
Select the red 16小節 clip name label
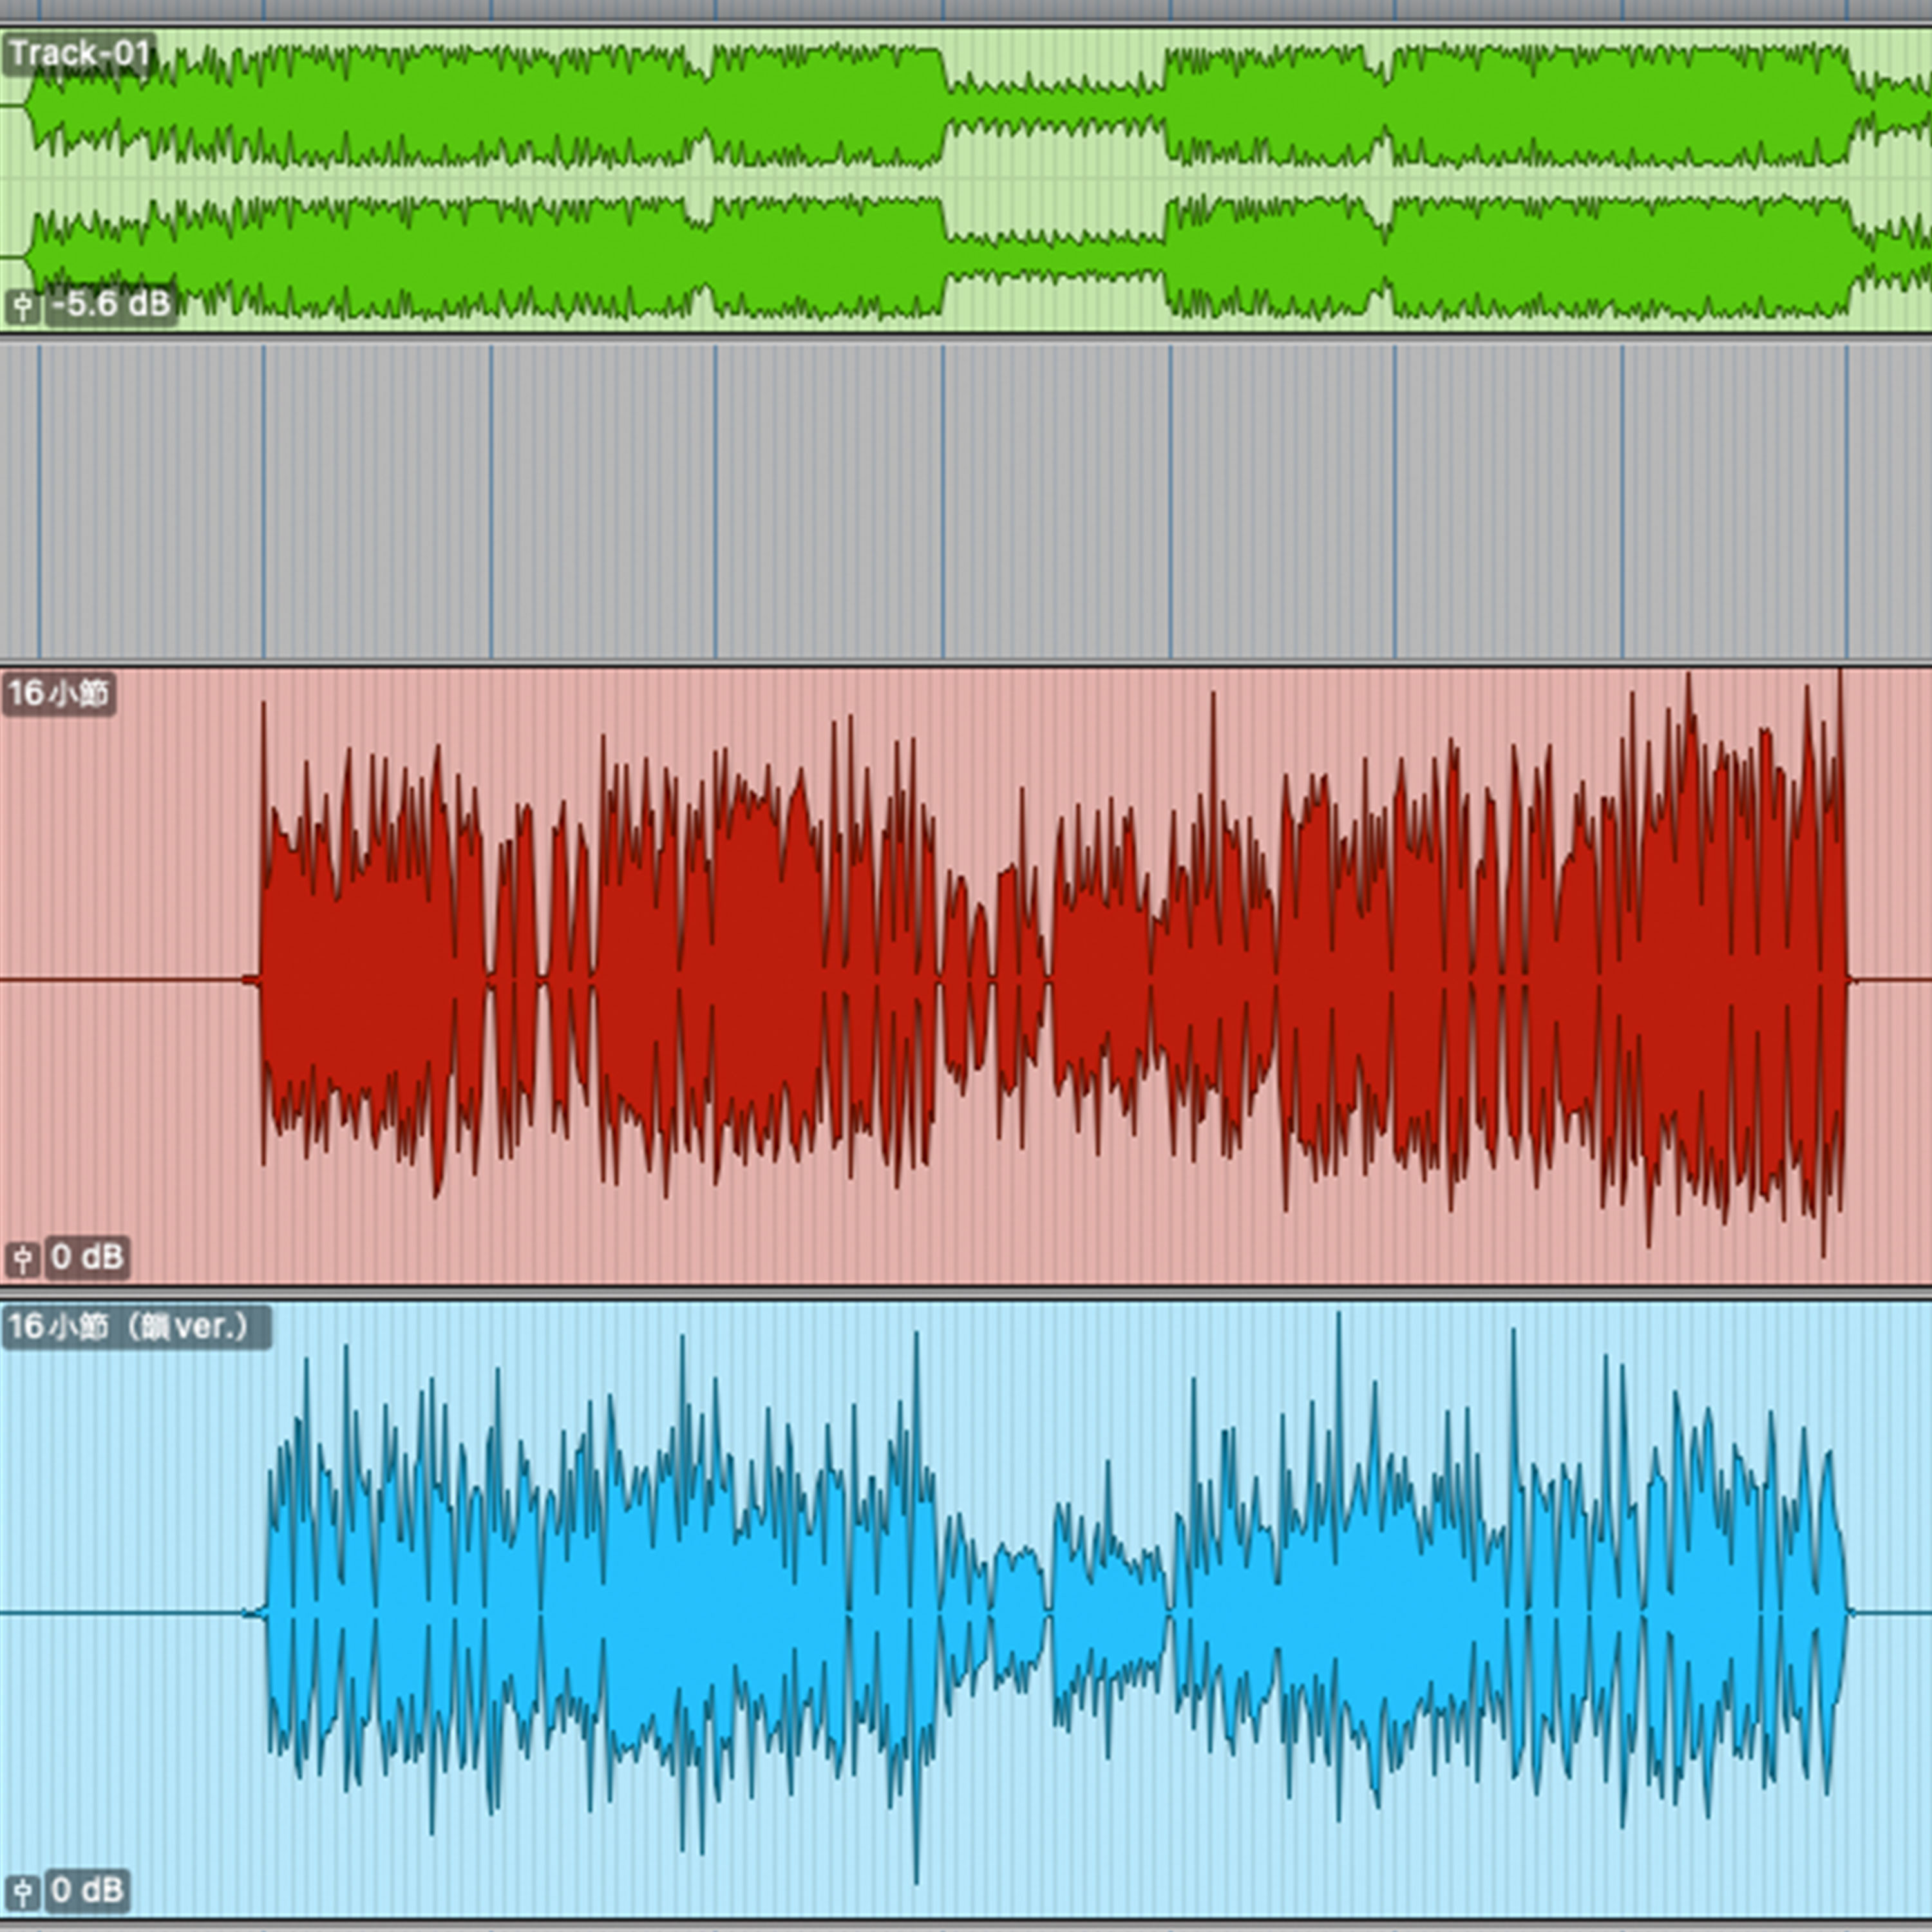(x=58, y=693)
